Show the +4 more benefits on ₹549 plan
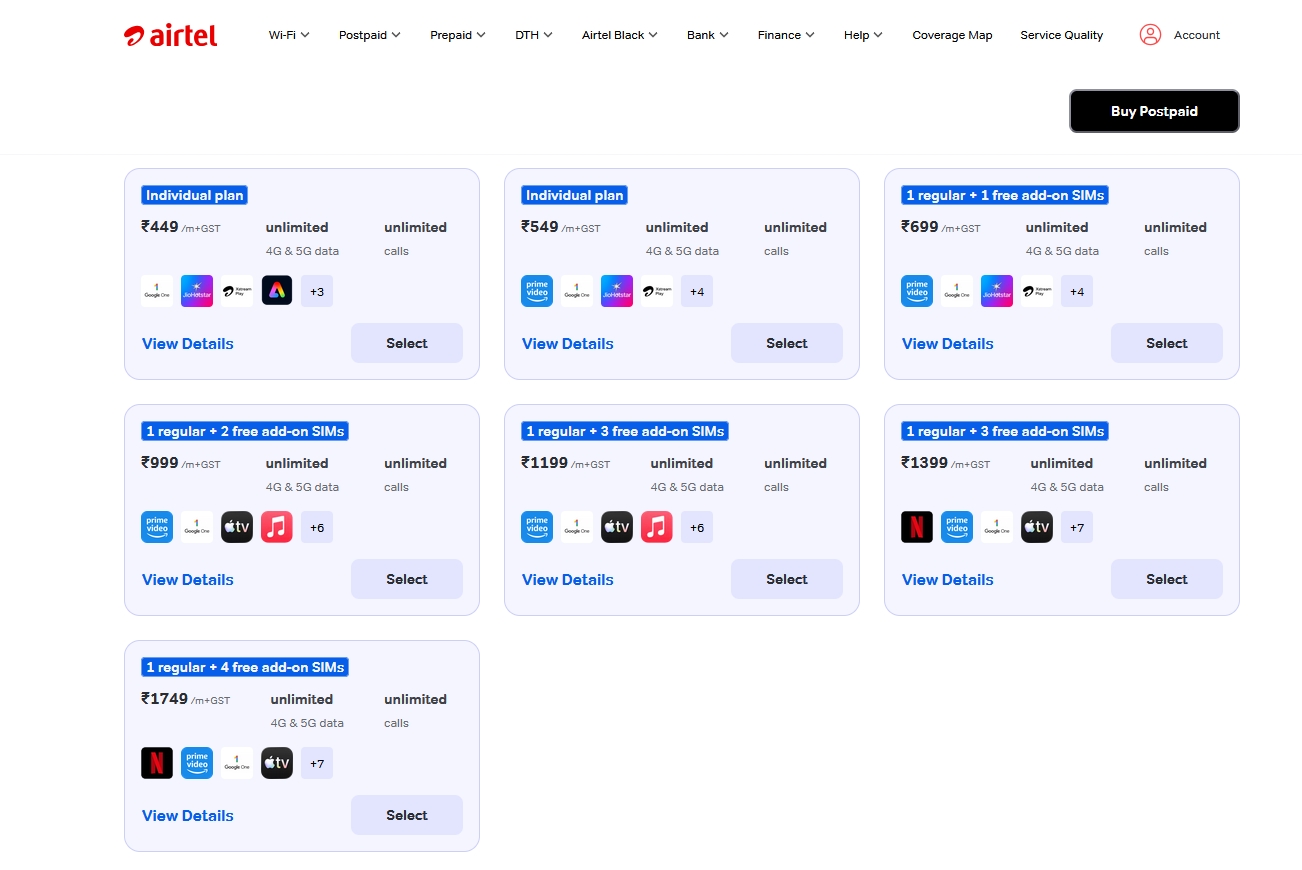This screenshot has width=1302, height=870. coord(697,291)
